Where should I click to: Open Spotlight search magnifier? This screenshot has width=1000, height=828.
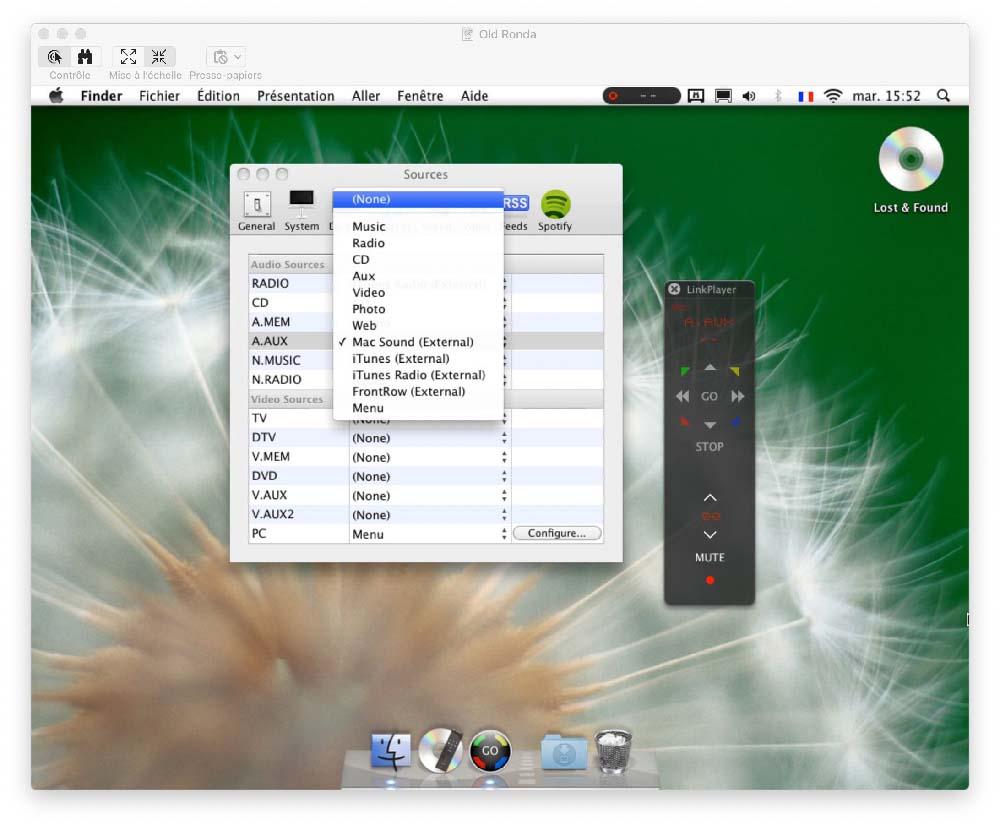[943, 96]
